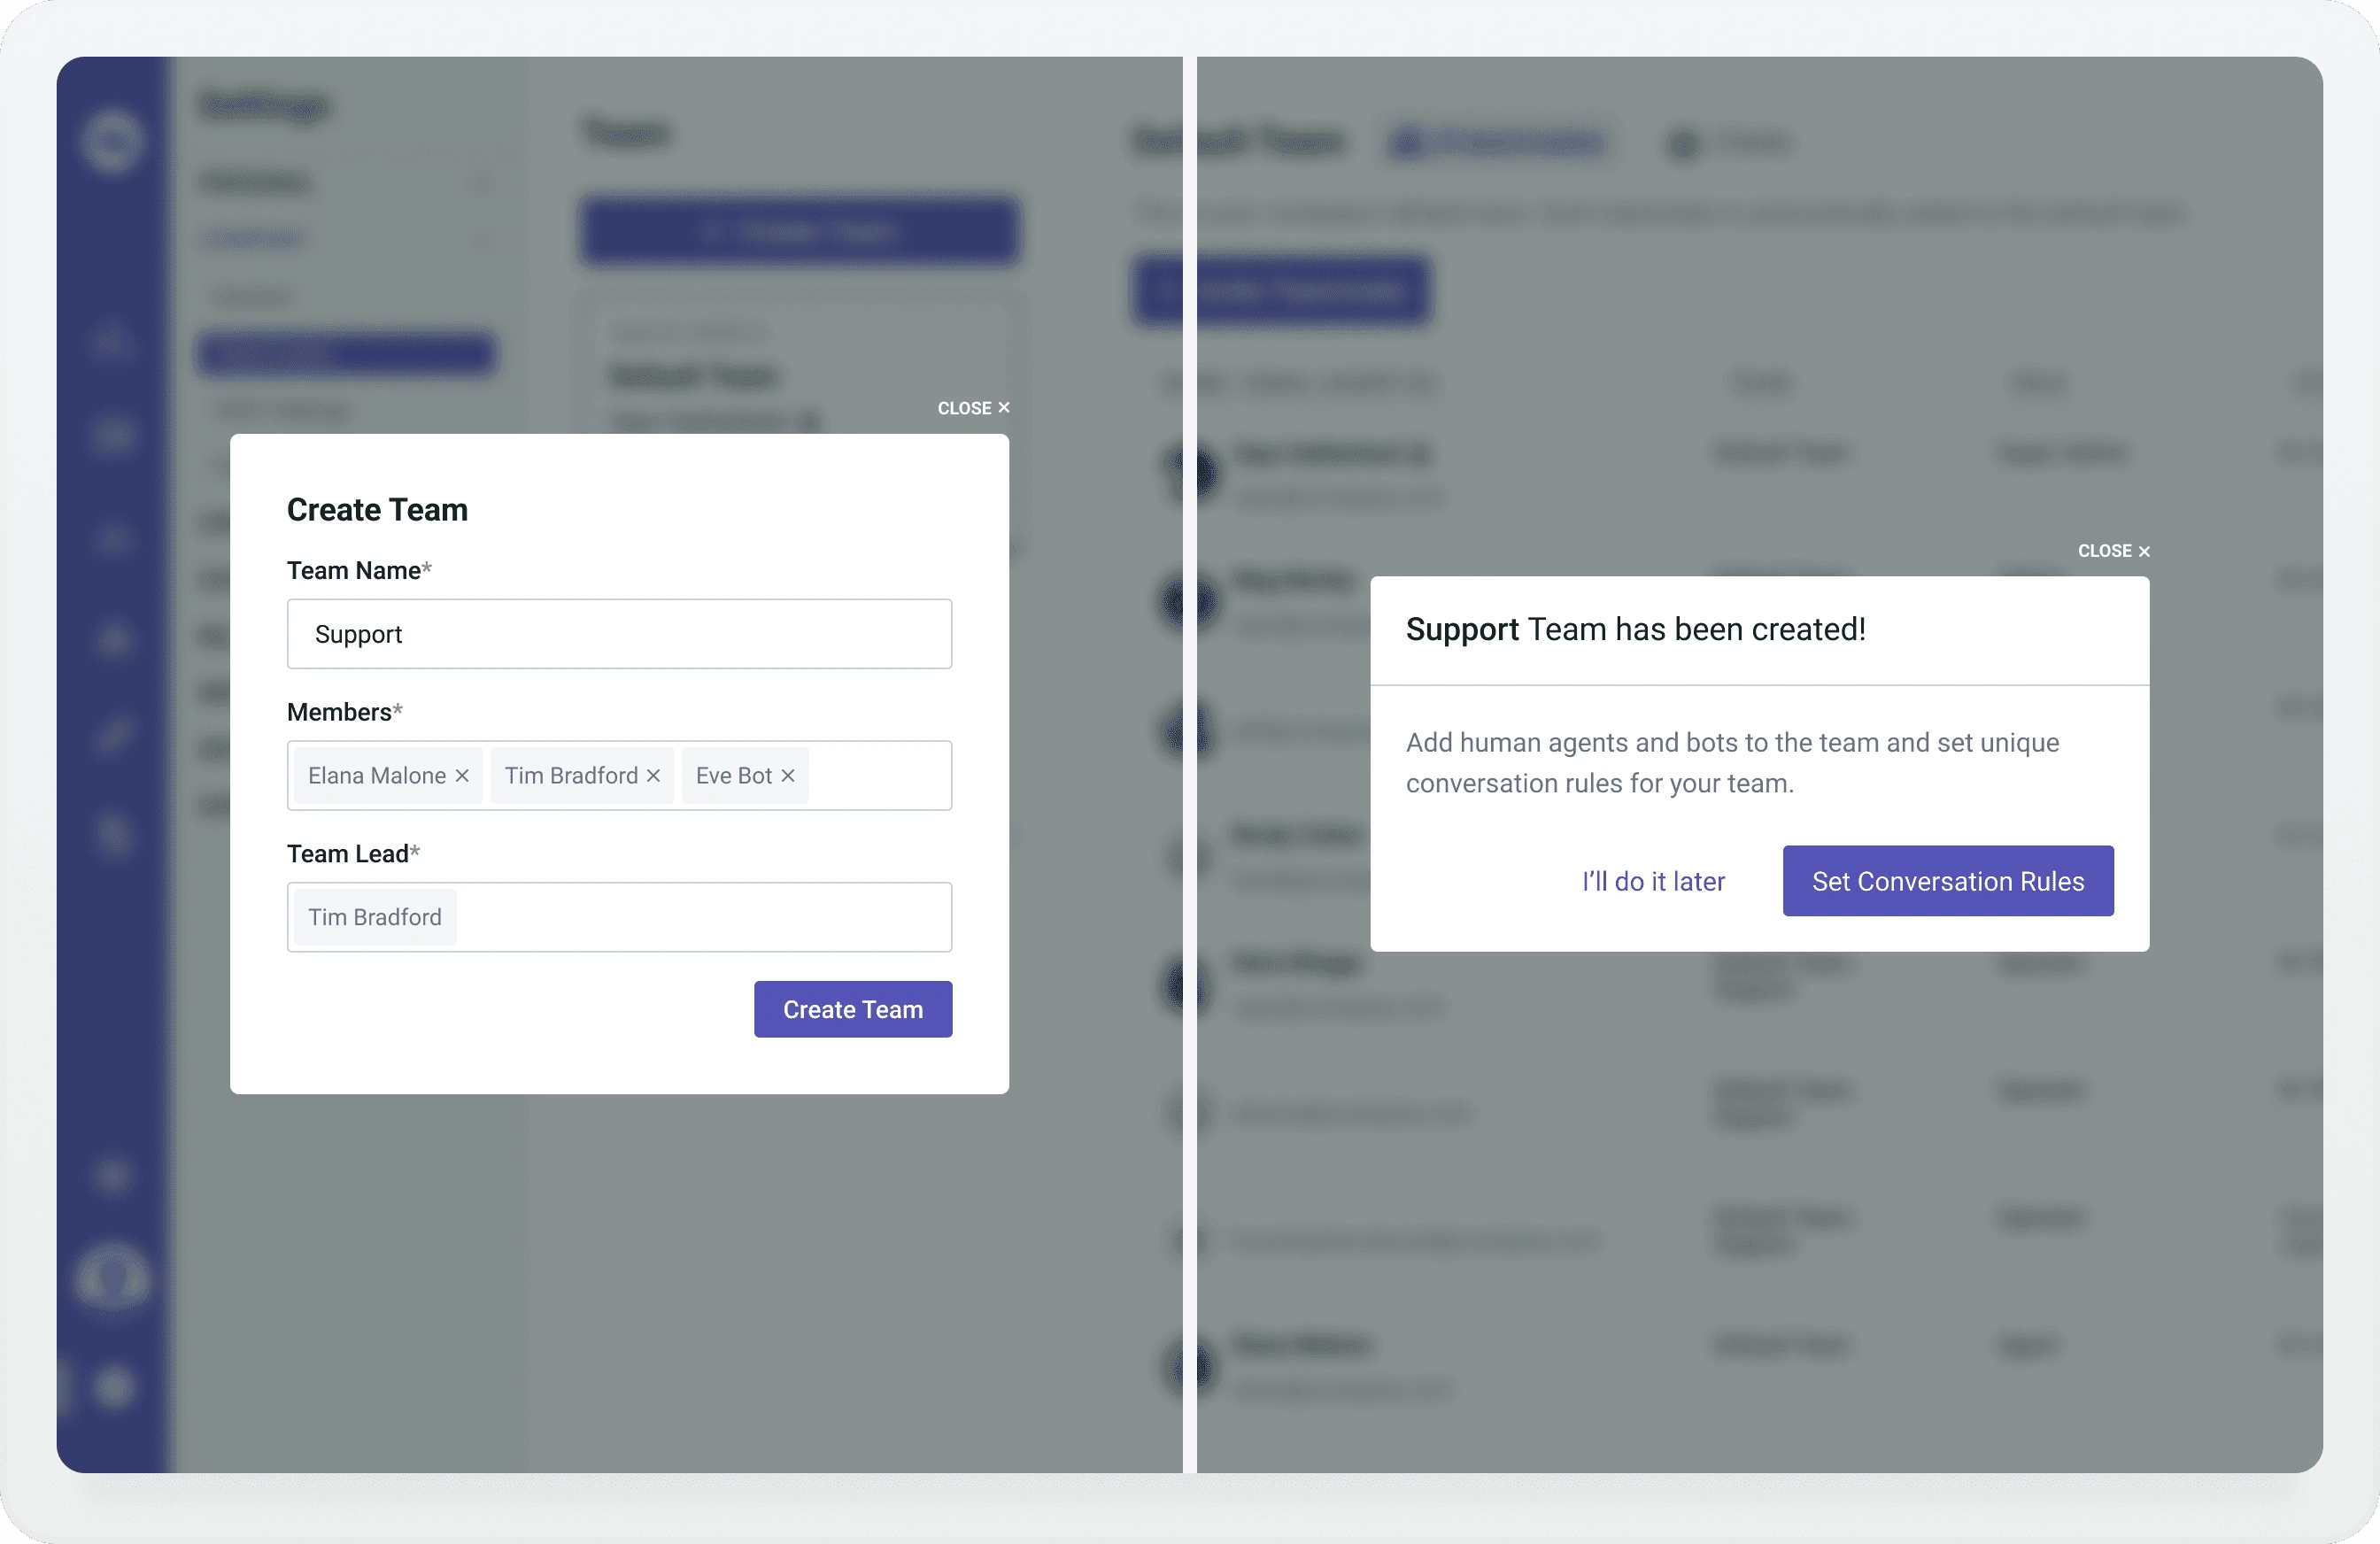Viewport: 2380px width, 1544px height.
Task: Remove Tim Bradford member tag
Action: click(x=653, y=776)
